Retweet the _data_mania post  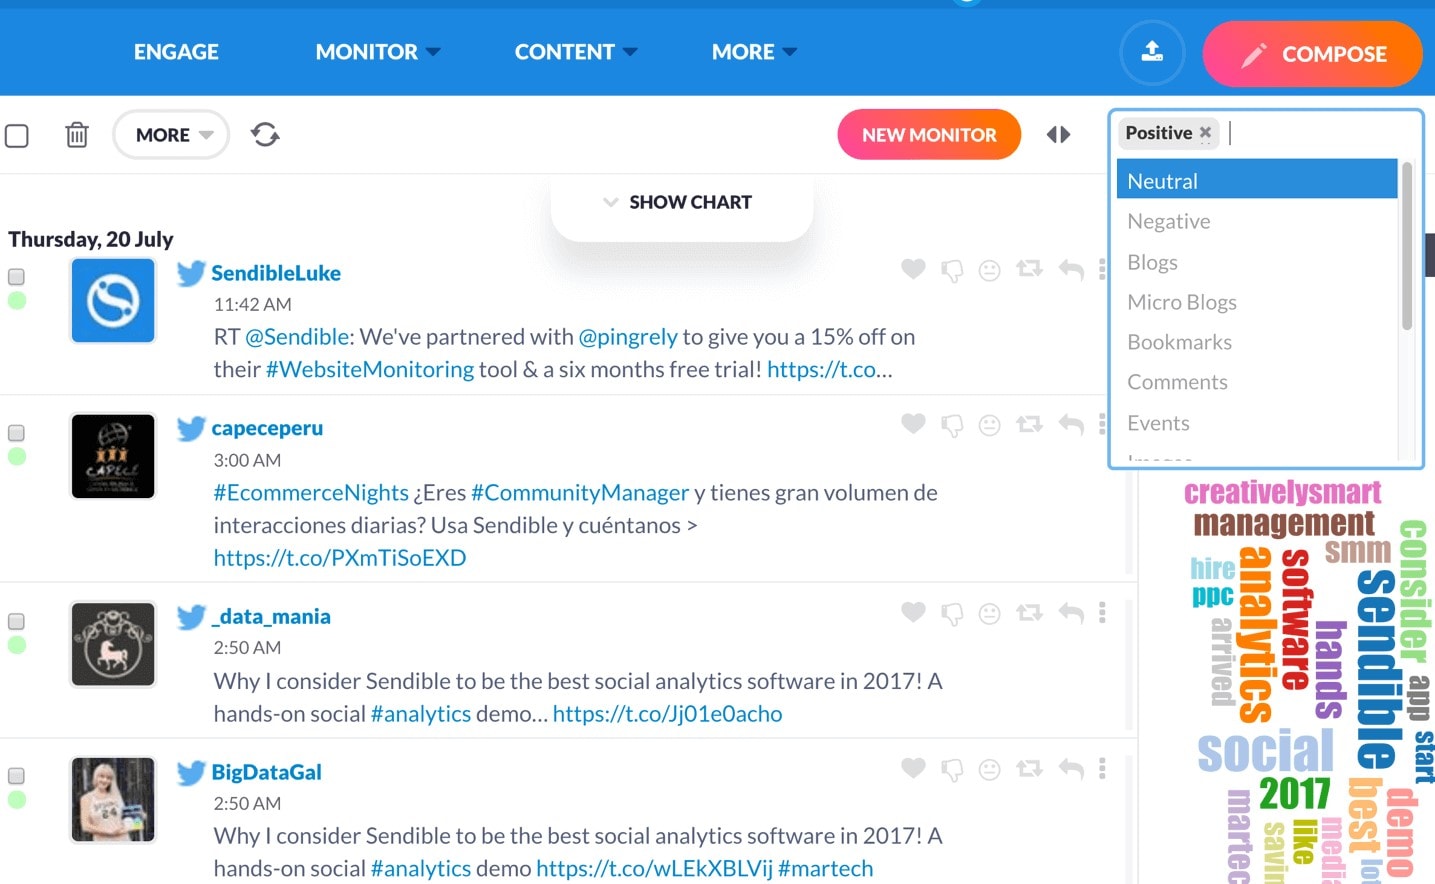1029,612
